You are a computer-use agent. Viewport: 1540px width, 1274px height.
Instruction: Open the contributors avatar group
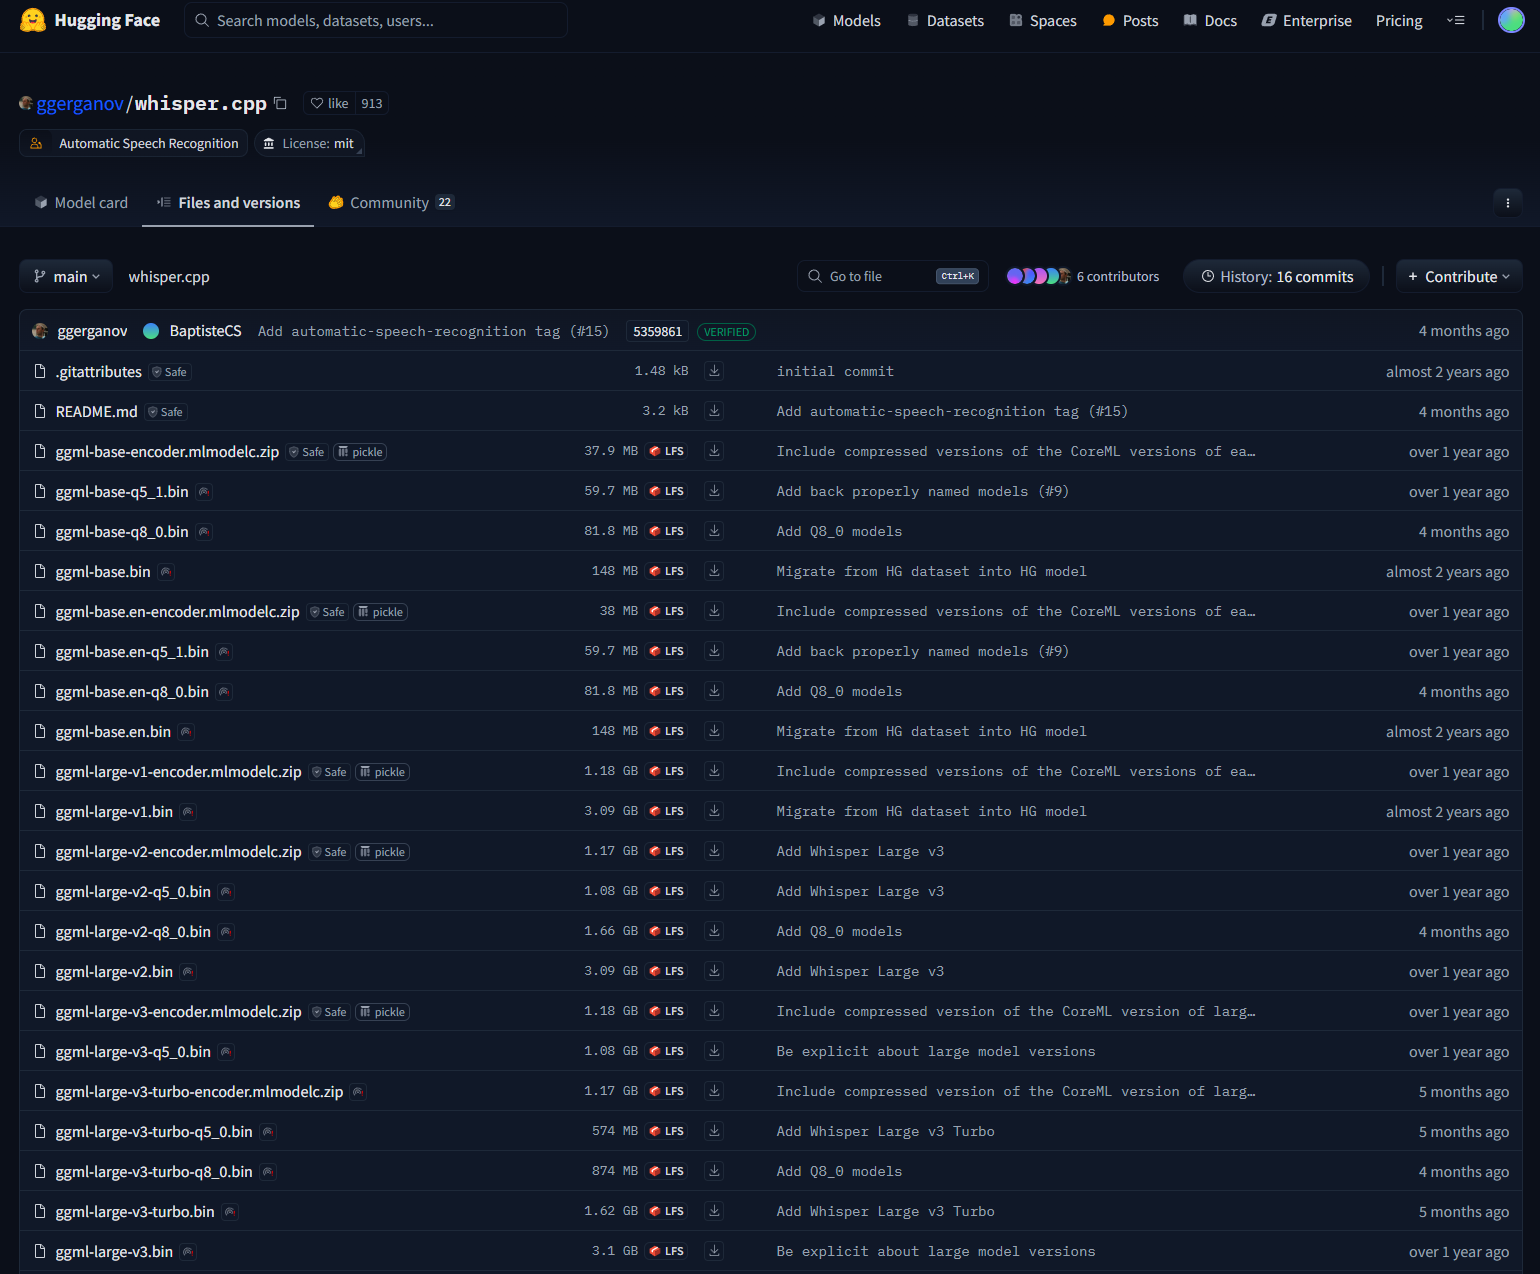1039,276
